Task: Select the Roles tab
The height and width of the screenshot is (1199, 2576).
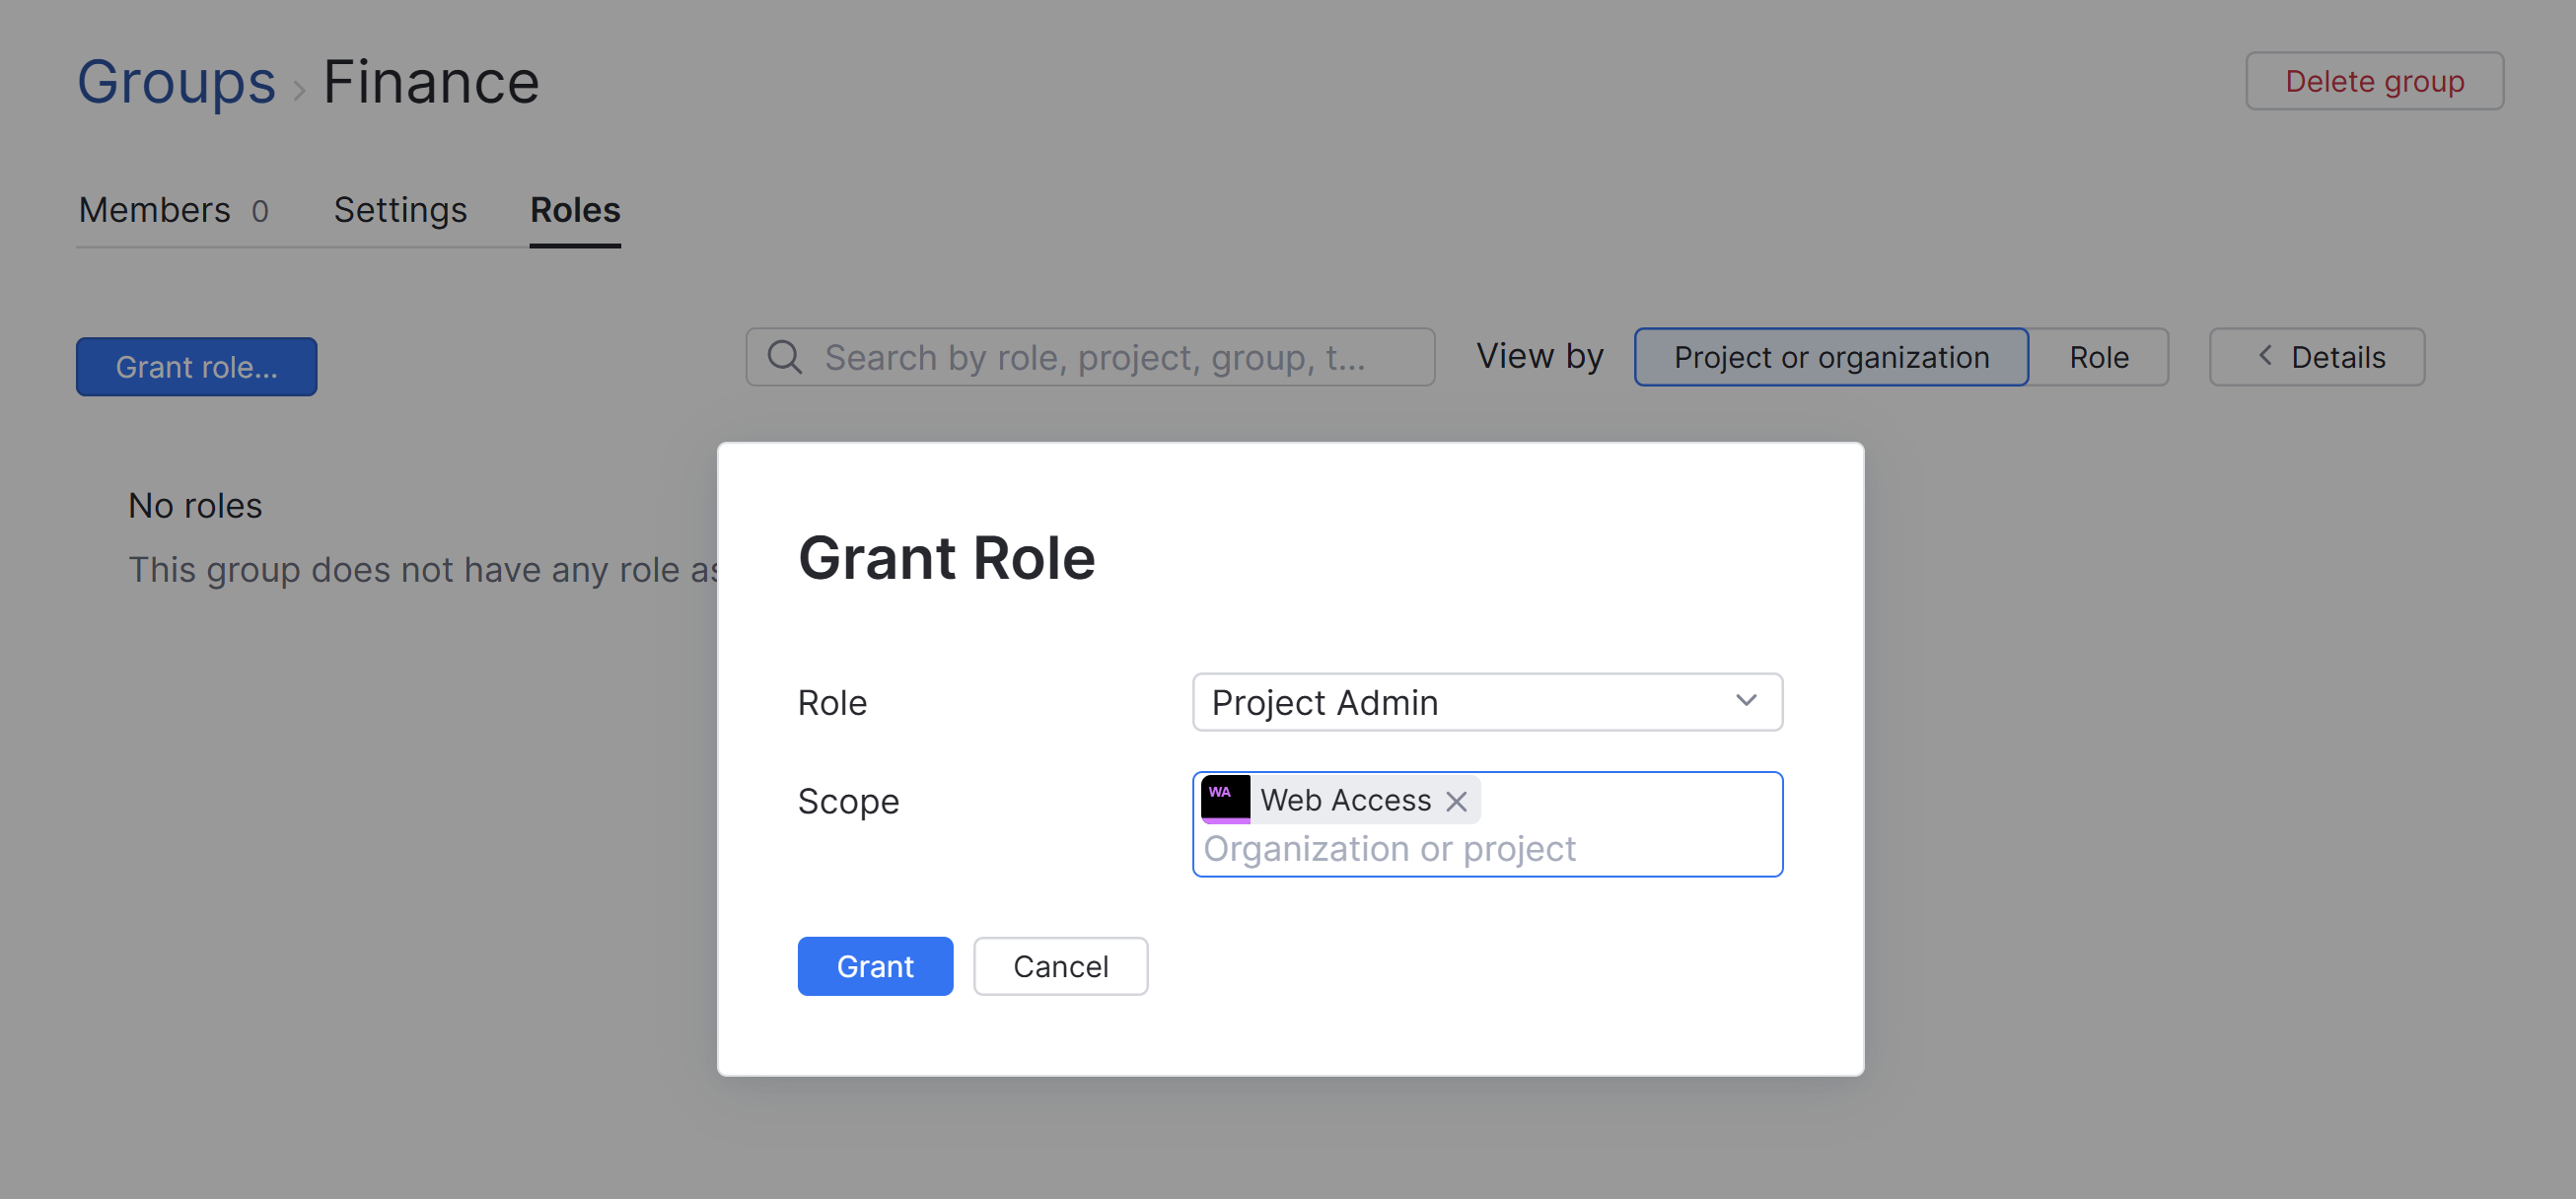Action: click(575, 210)
